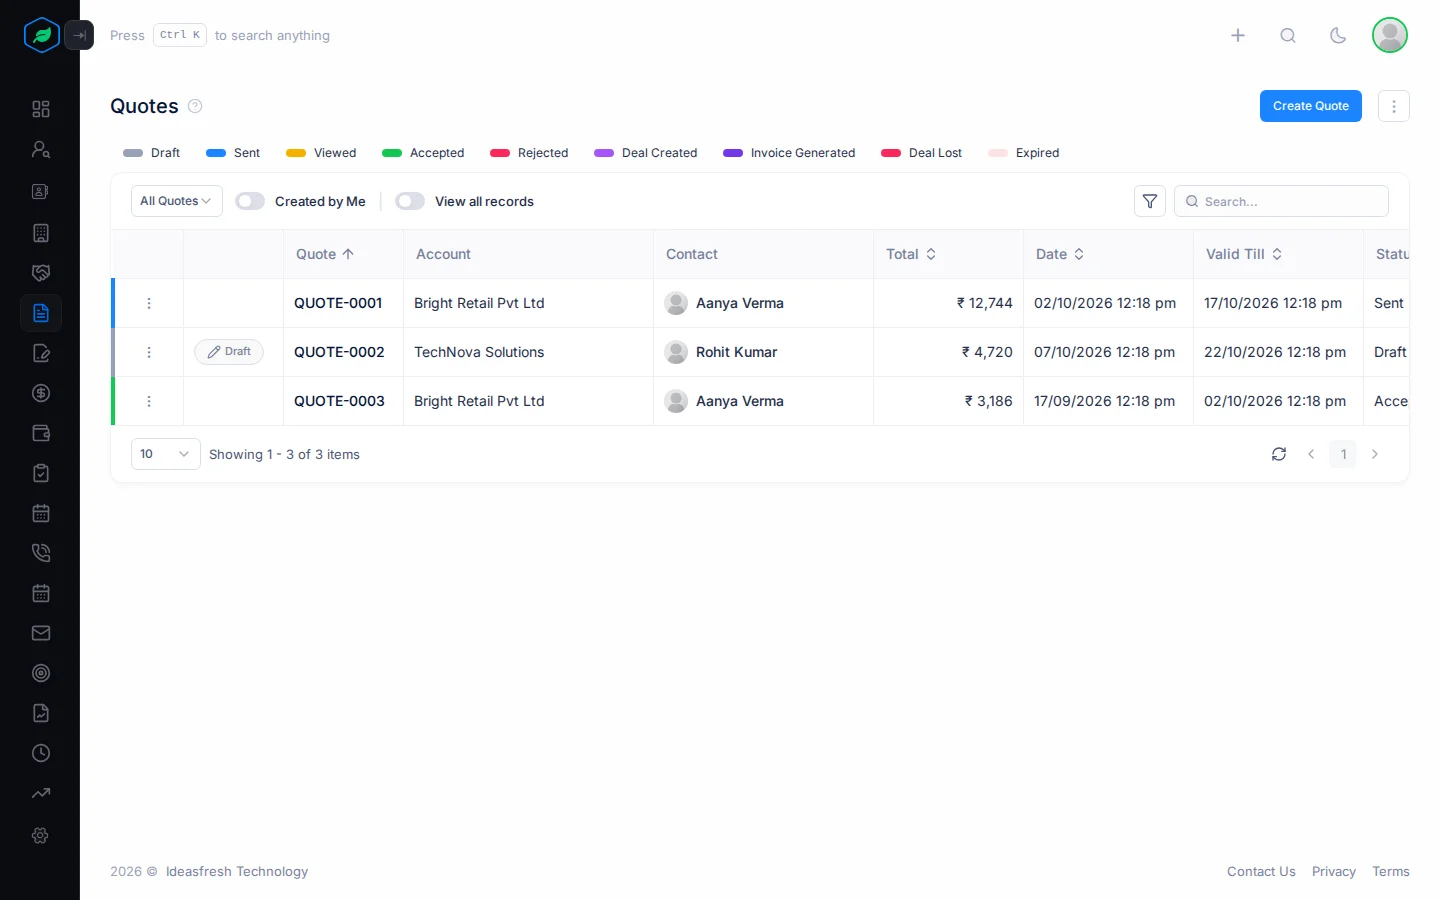Open the clipboard check tasks sidebar icon
This screenshot has height=900, width=1440.
point(41,473)
